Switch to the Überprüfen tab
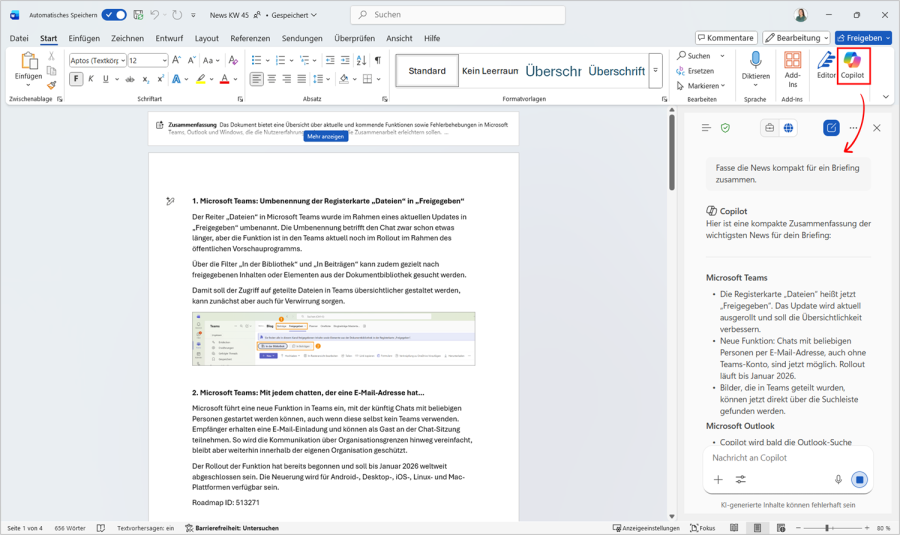Viewport: 900px width, 535px height. point(355,38)
